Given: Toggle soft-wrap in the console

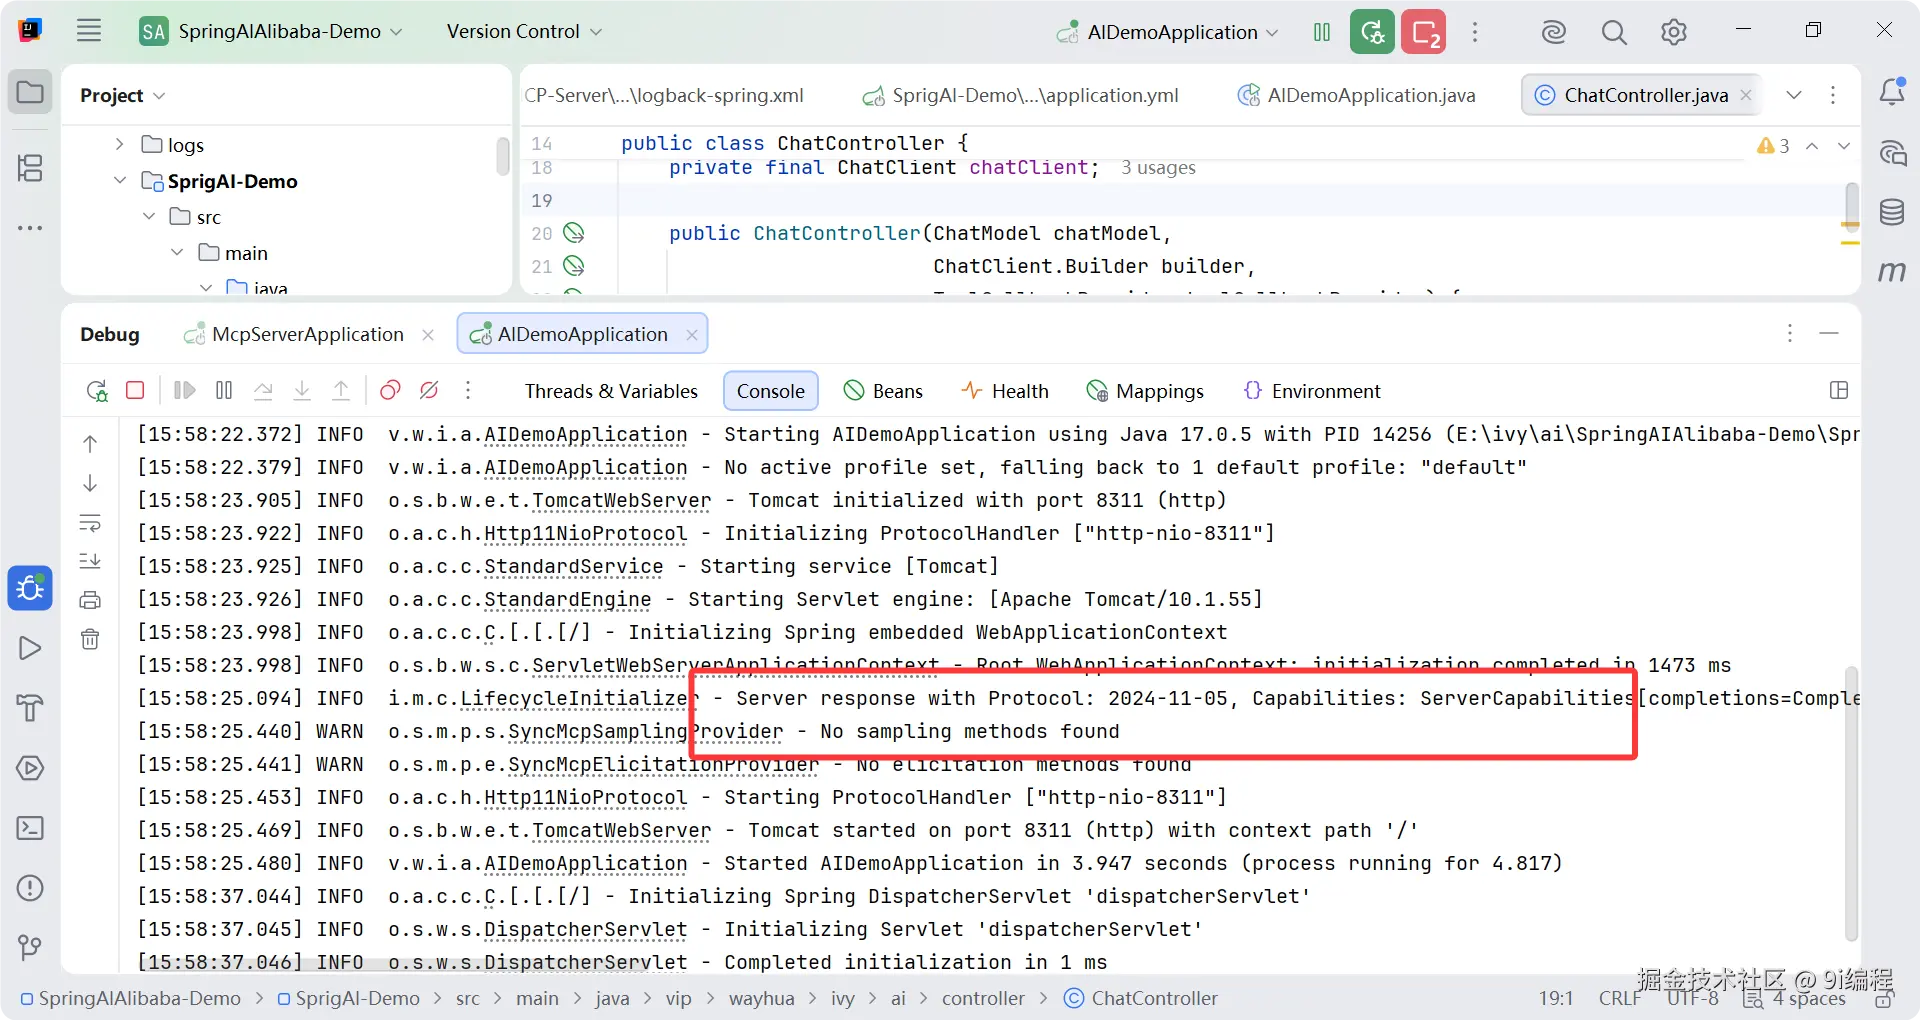Looking at the screenshot, I should pos(90,522).
